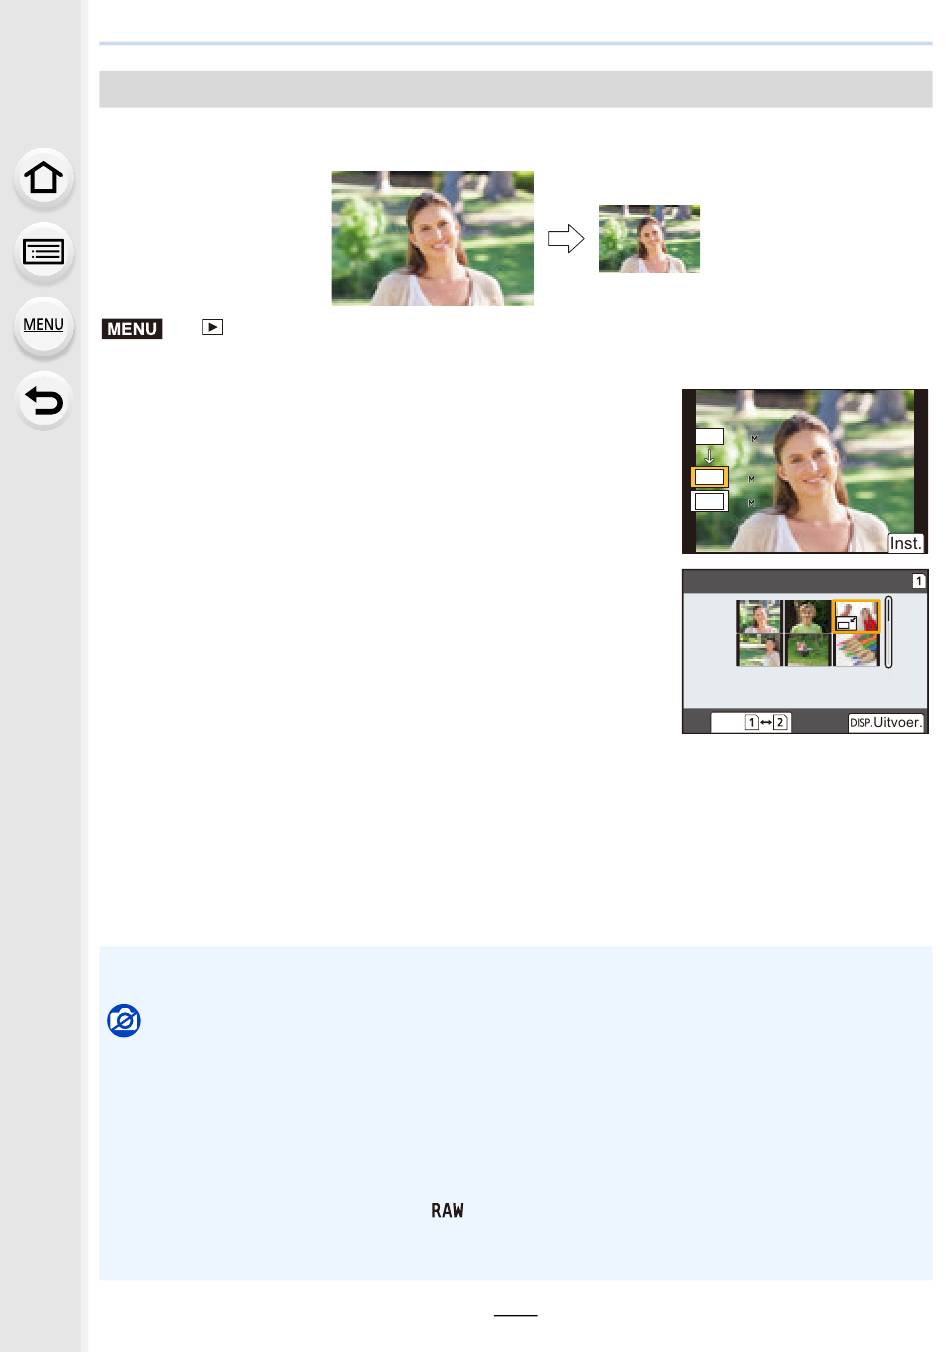
Task: Select the boy in green thumbnail
Action: [x=808, y=617]
